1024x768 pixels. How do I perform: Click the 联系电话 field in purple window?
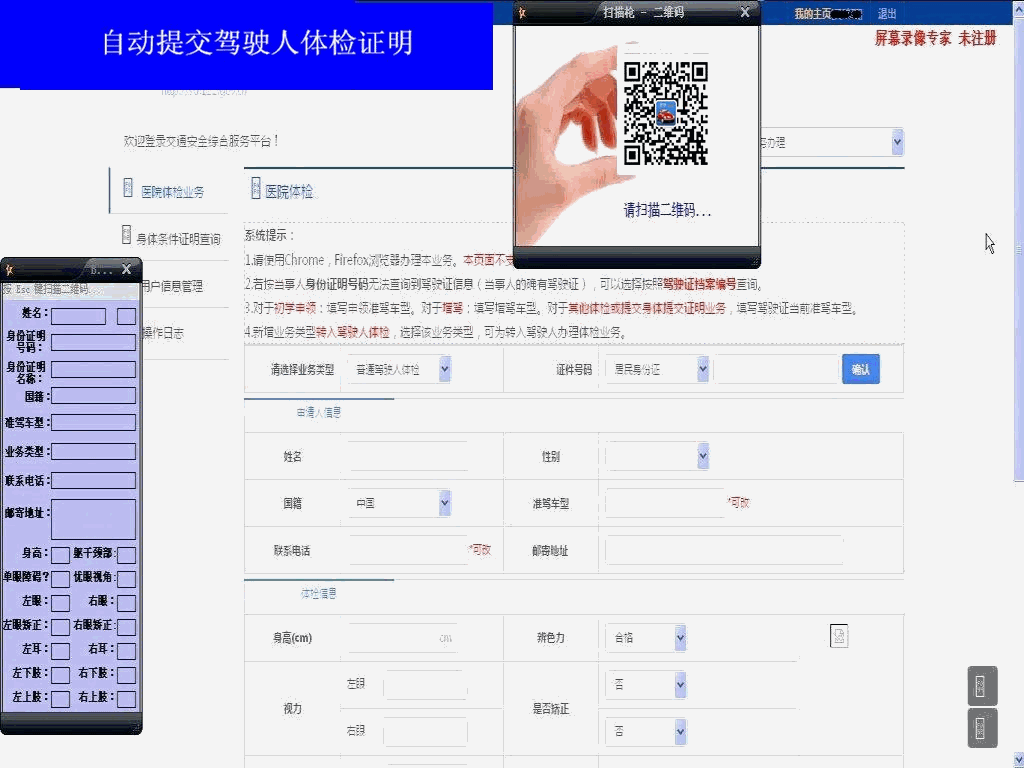click(93, 481)
